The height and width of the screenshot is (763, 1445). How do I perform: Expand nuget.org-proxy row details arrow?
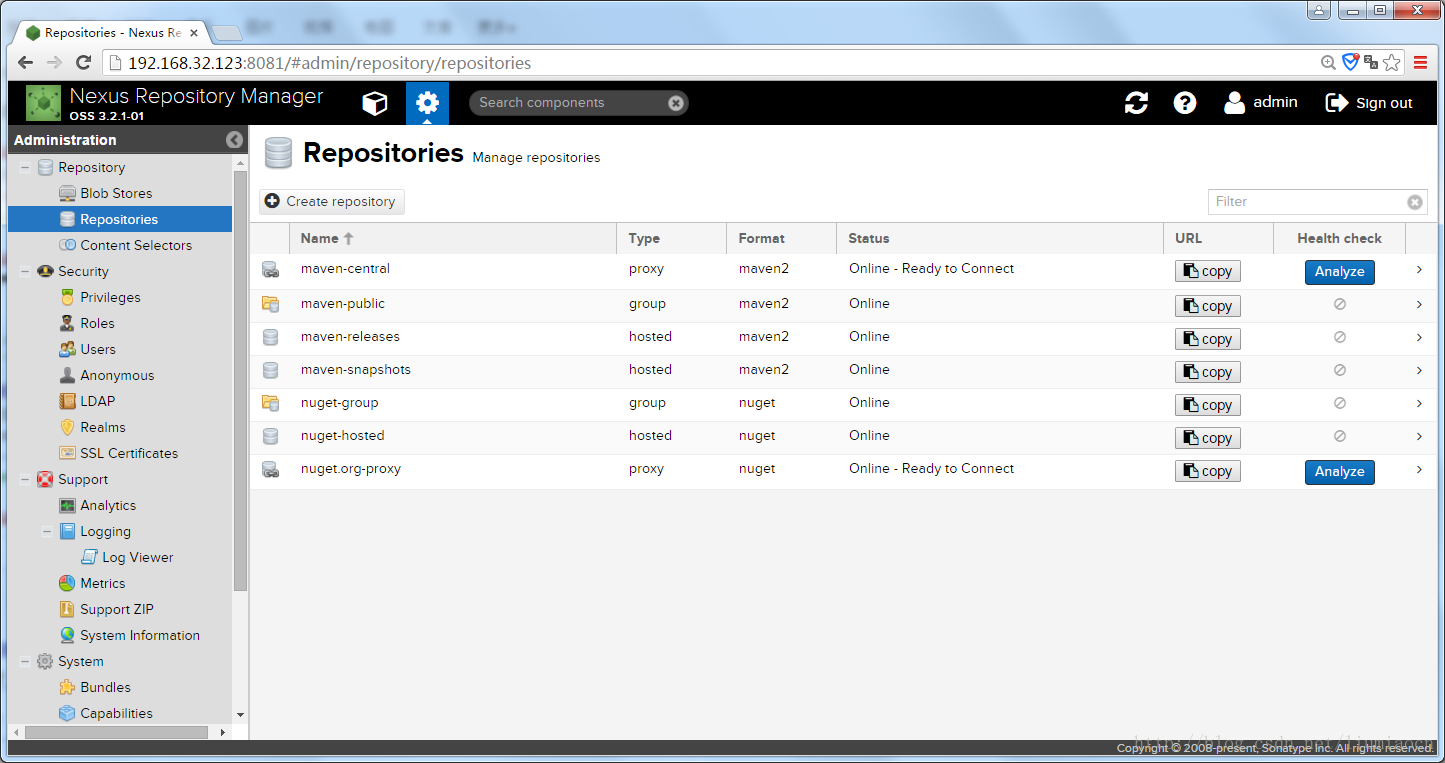click(x=1419, y=469)
